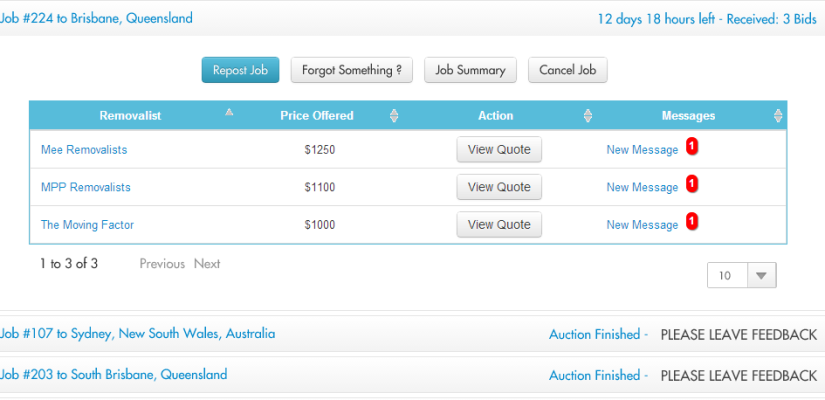Click the Messages column header
The image size is (825, 400).
688,116
